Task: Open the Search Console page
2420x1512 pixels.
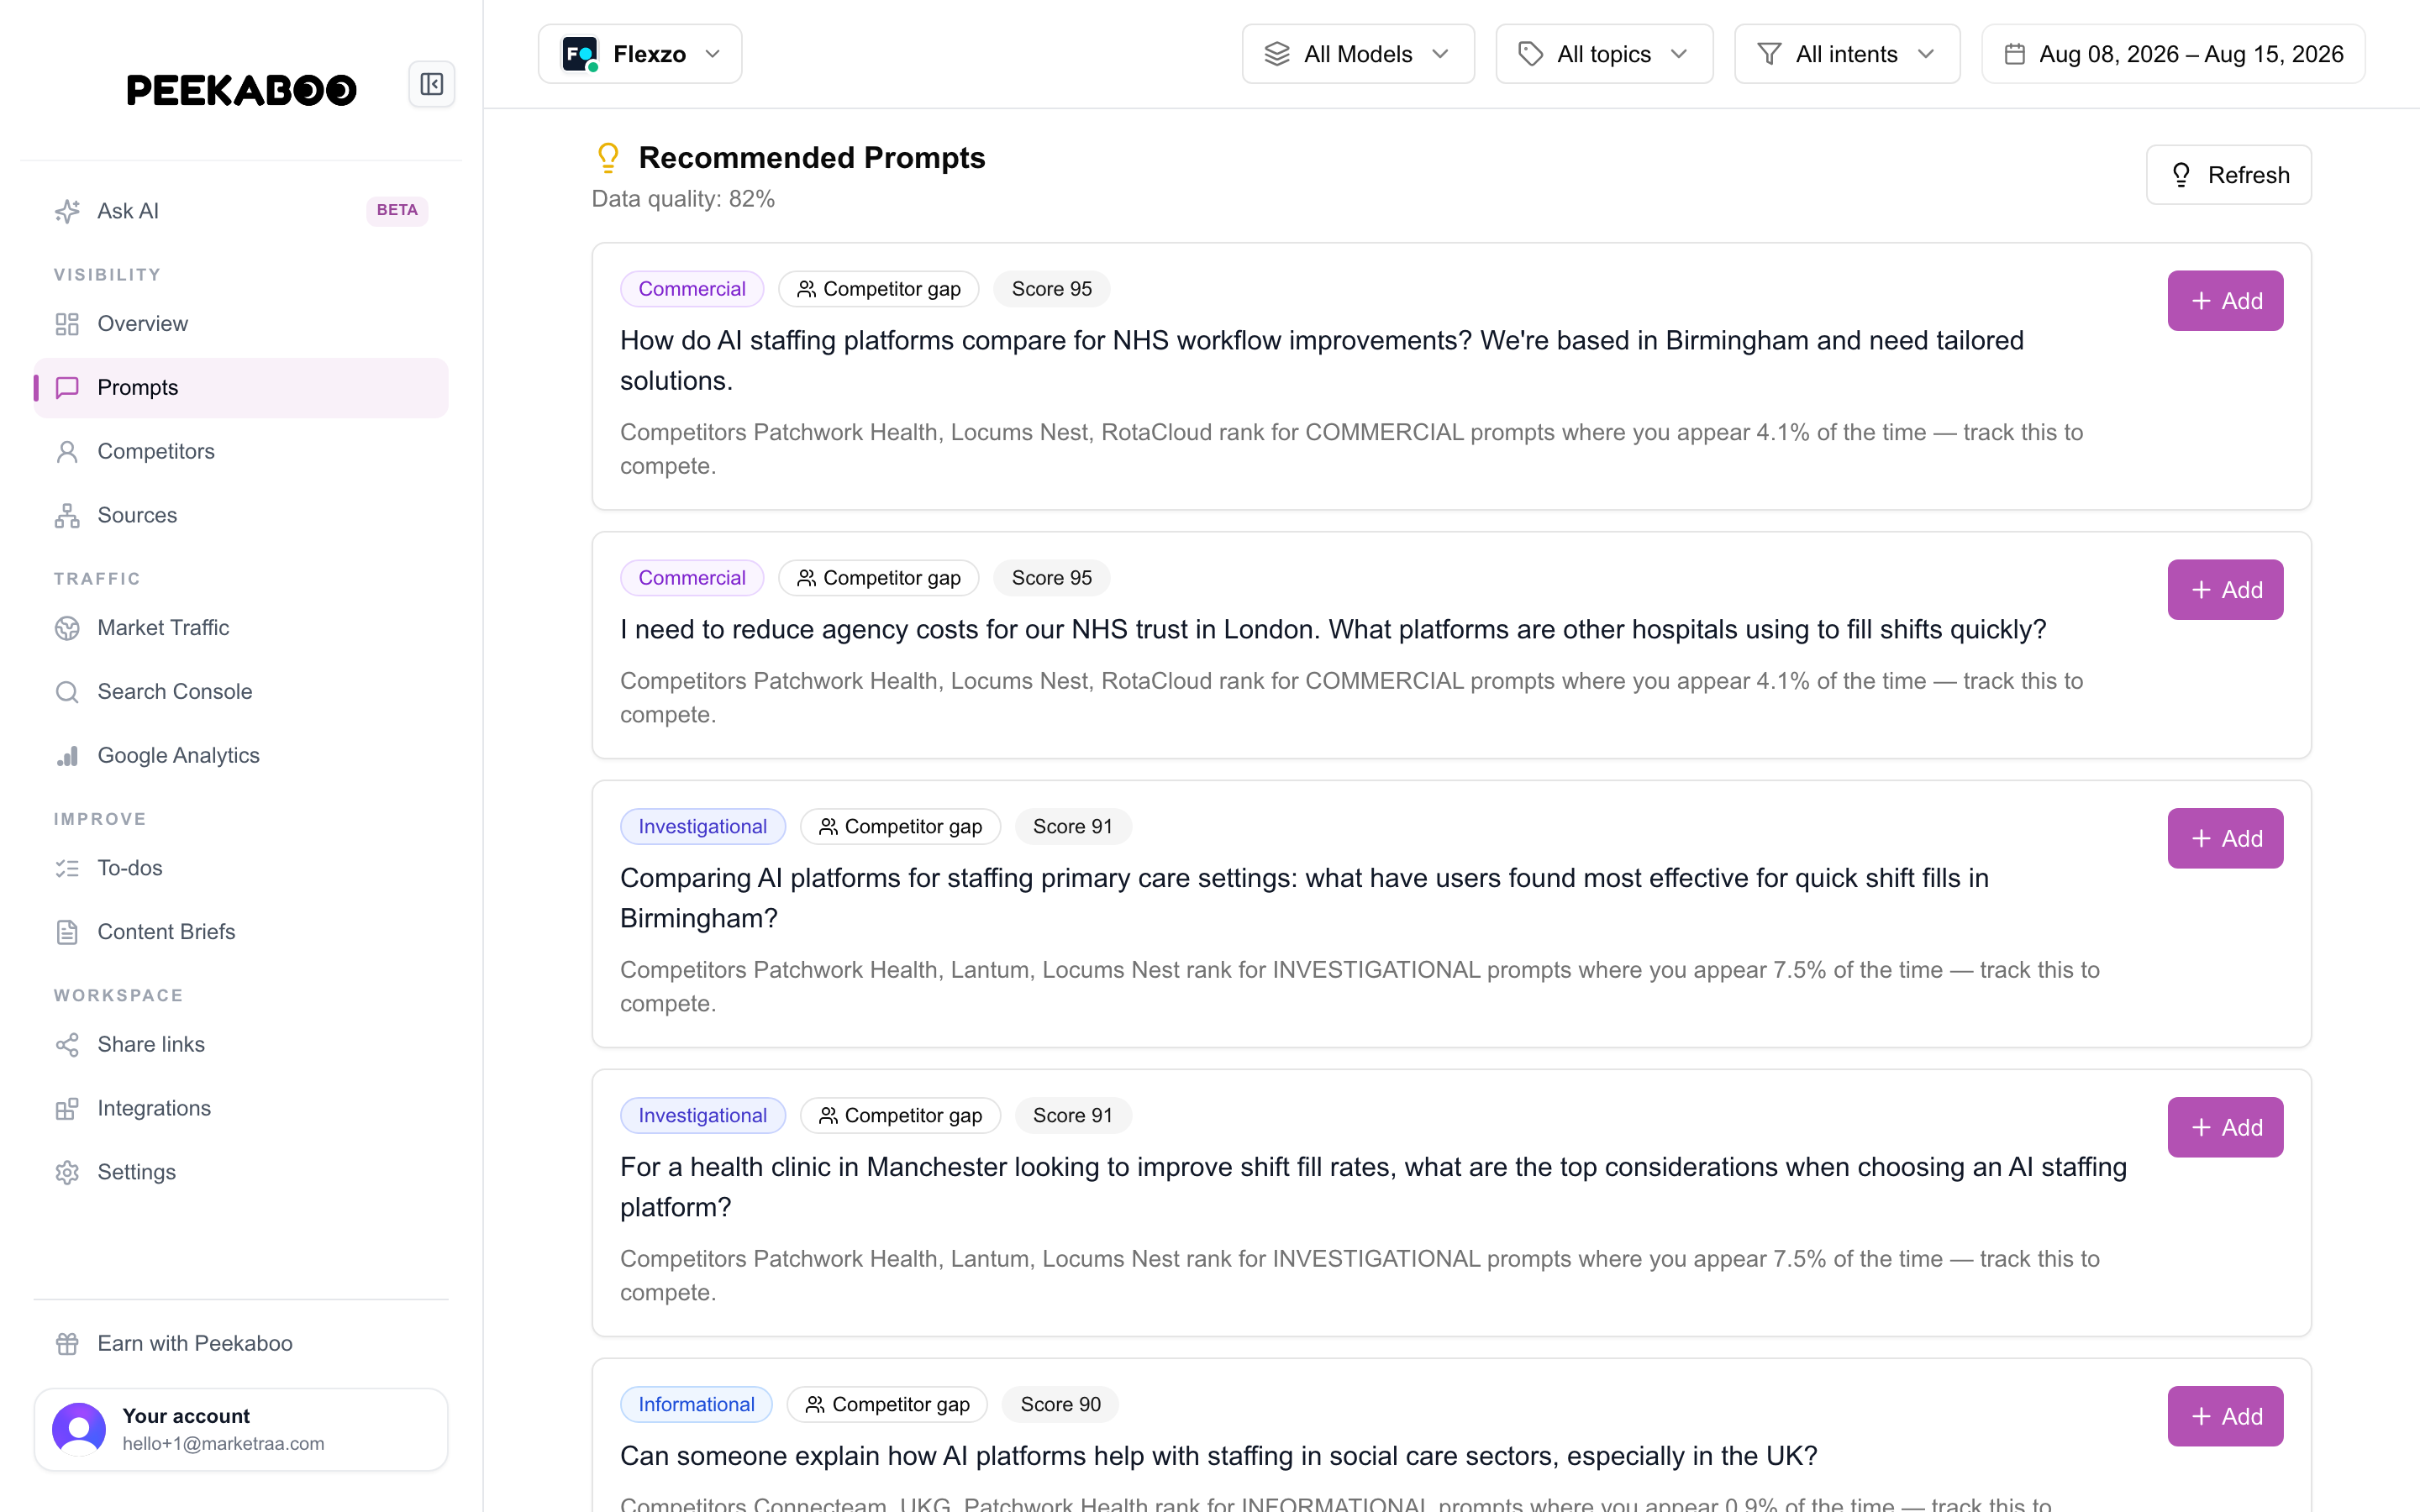Action: coord(241,692)
